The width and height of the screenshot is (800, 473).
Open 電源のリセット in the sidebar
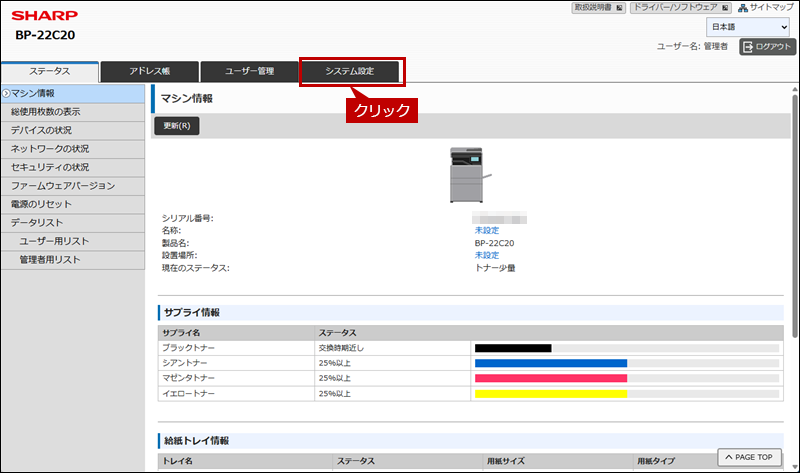[73, 204]
